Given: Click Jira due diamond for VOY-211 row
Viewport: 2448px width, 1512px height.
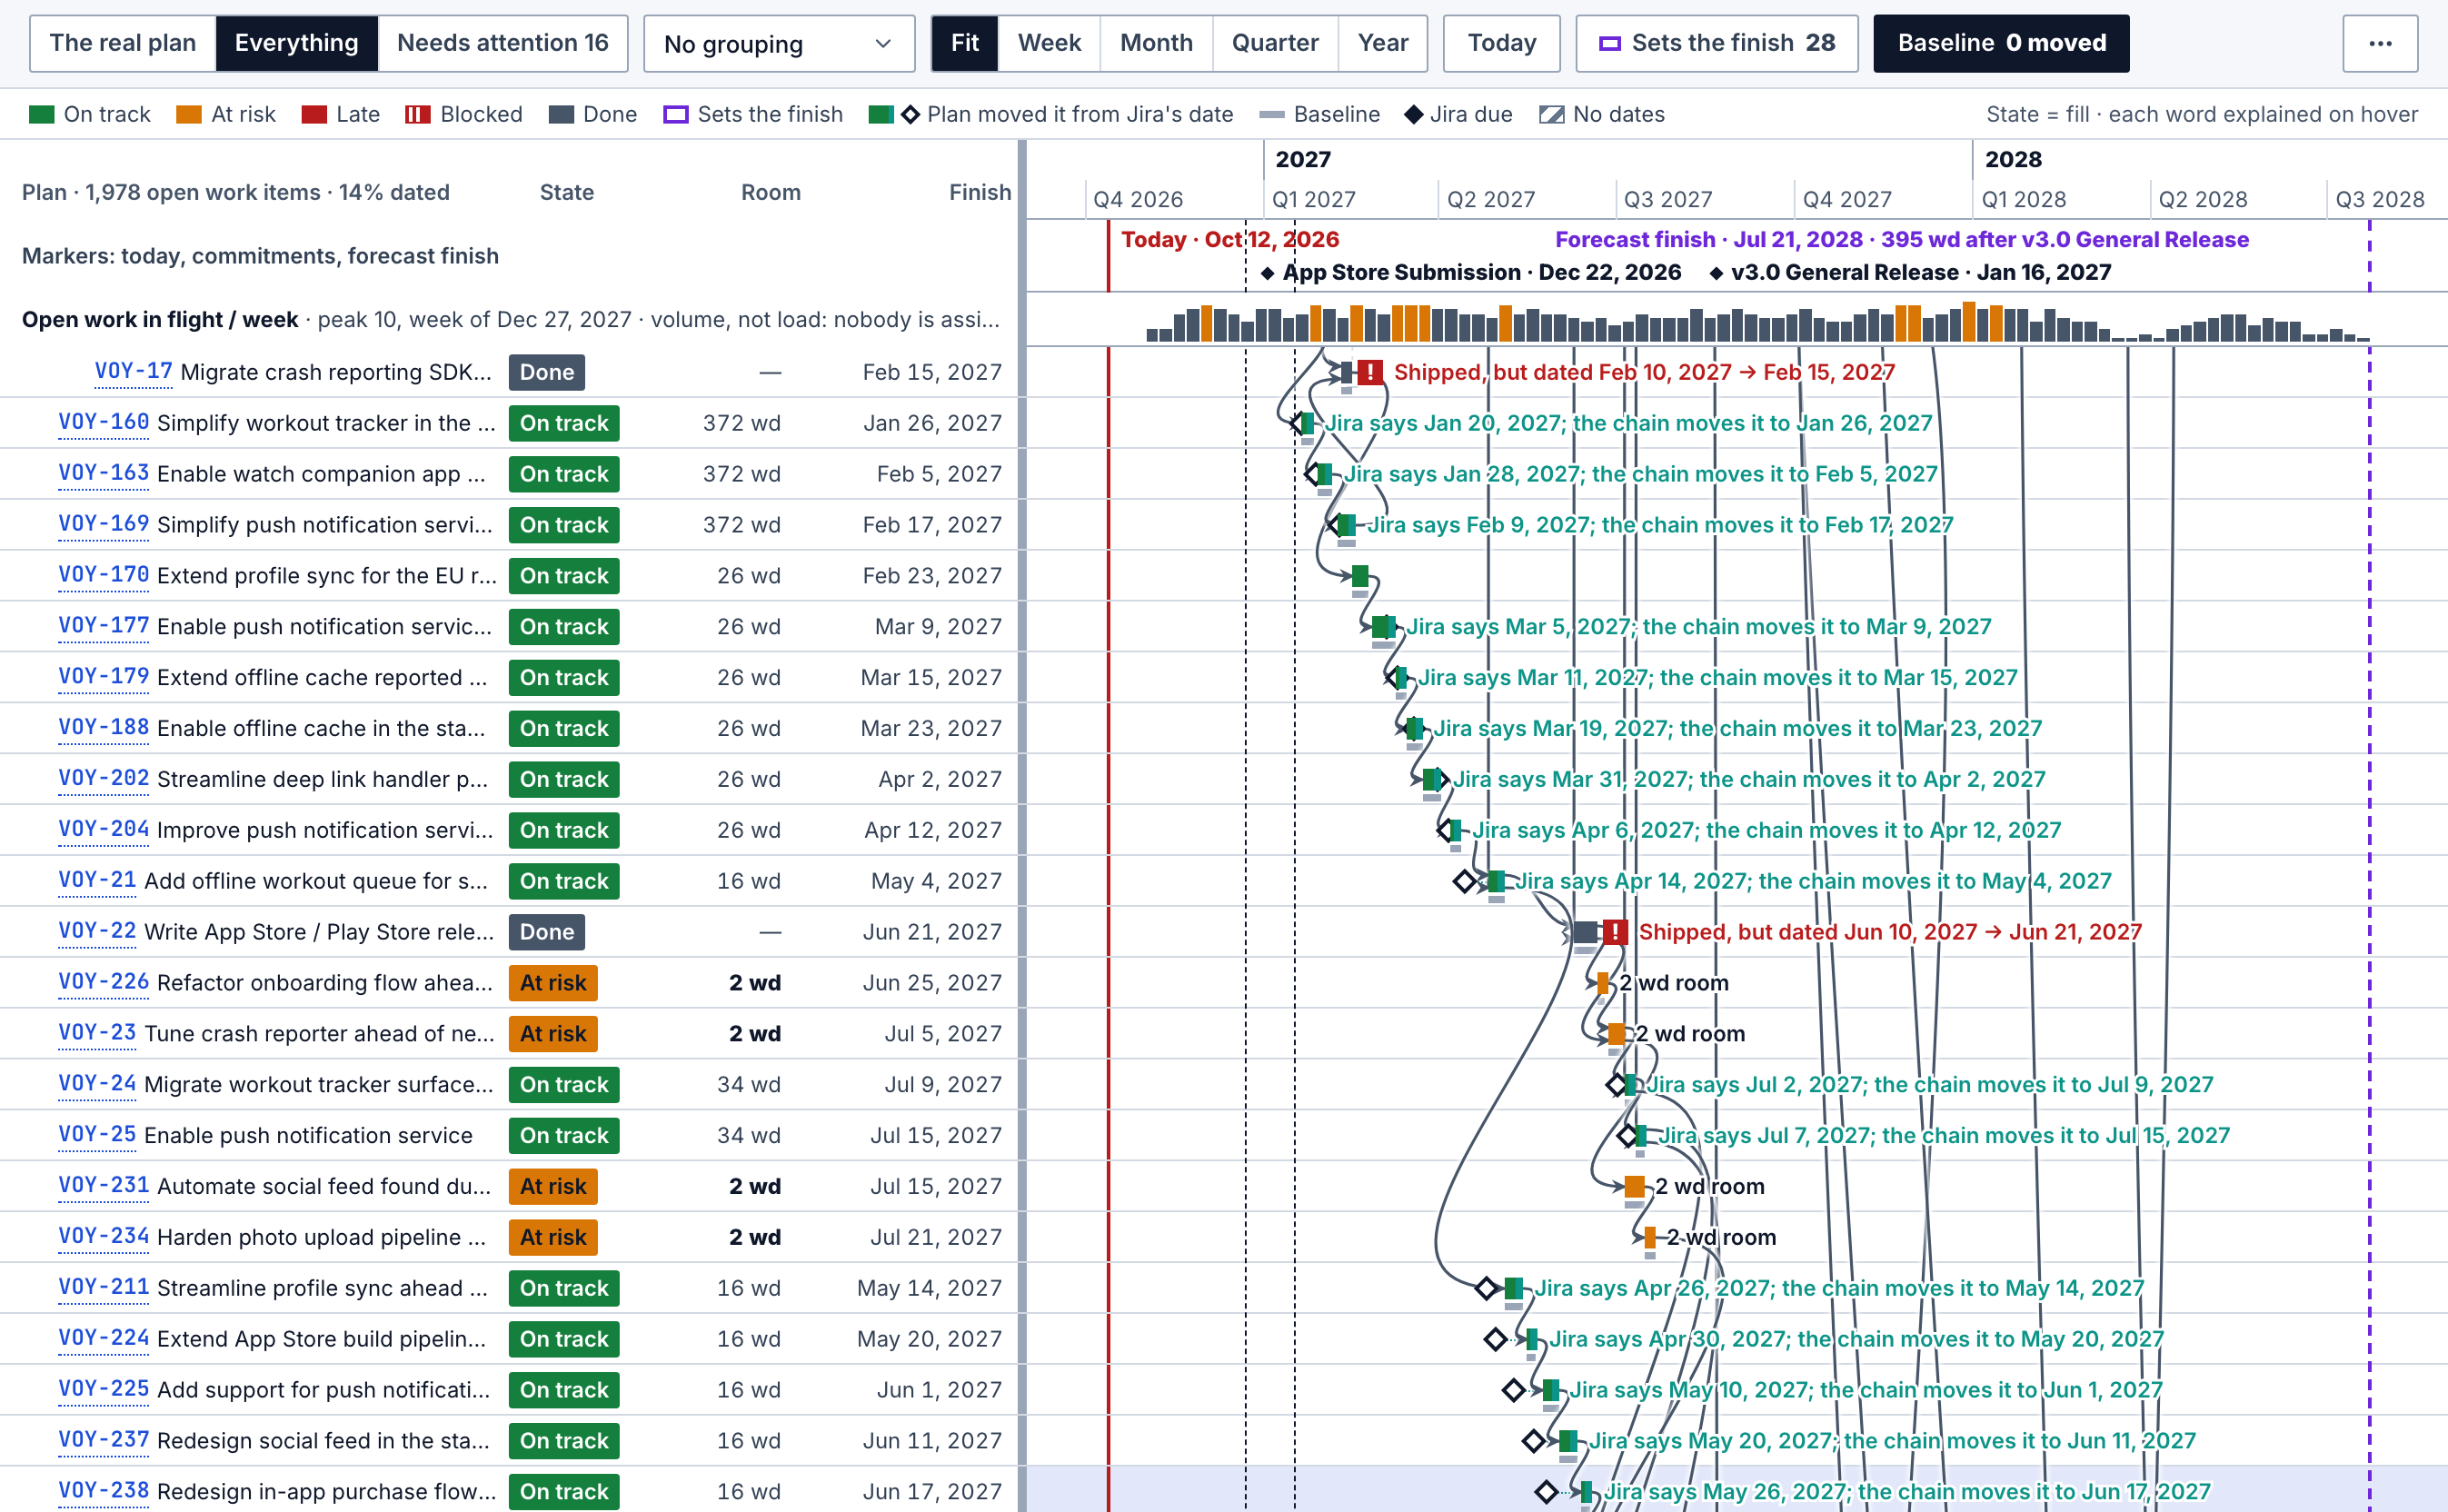Looking at the screenshot, I should 1487,1288.
